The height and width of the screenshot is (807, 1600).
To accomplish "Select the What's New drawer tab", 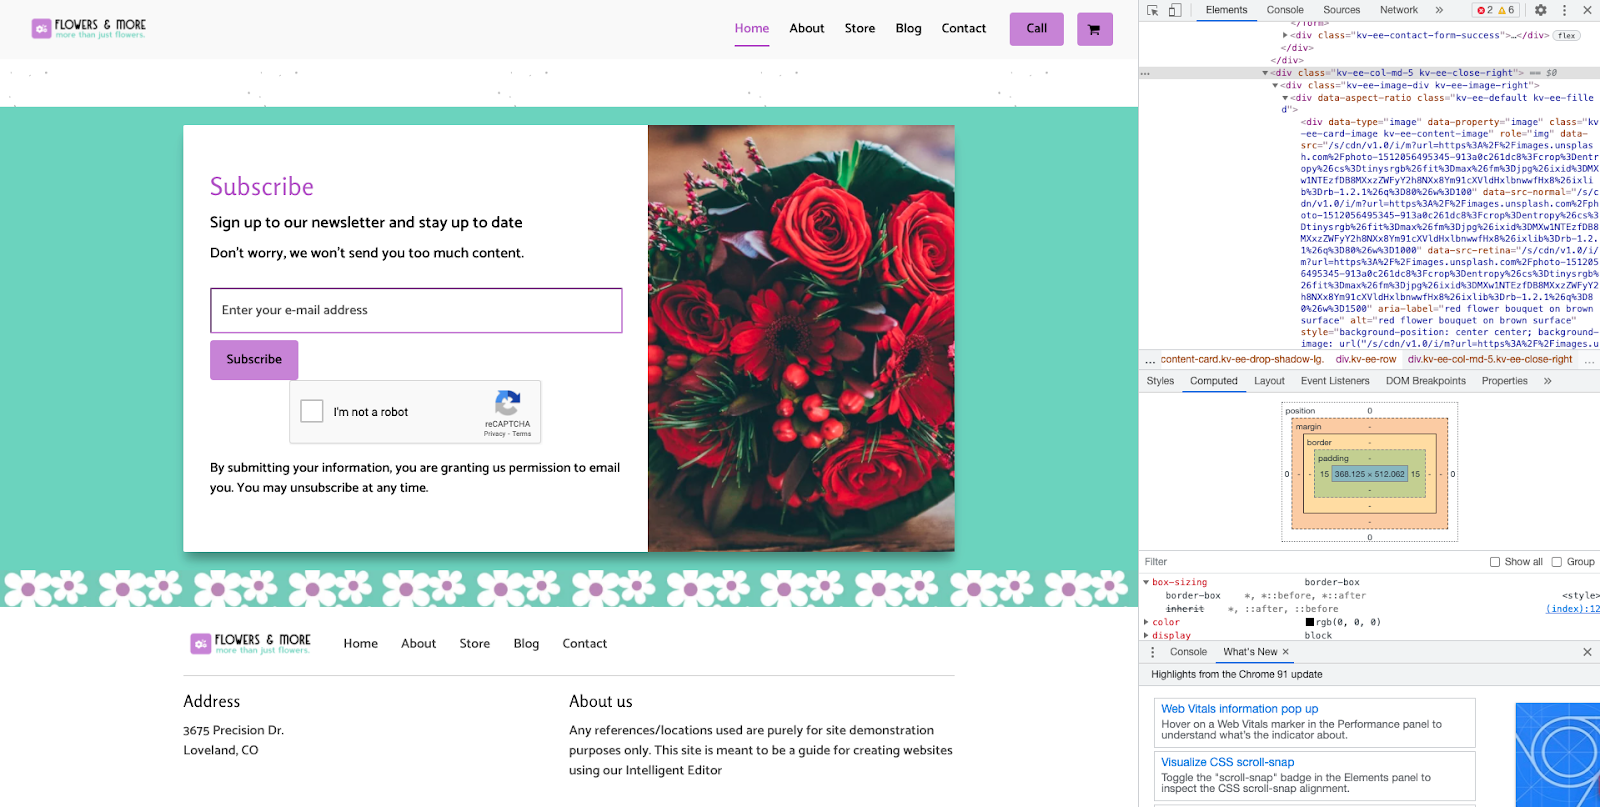I will pos(1250,652).
